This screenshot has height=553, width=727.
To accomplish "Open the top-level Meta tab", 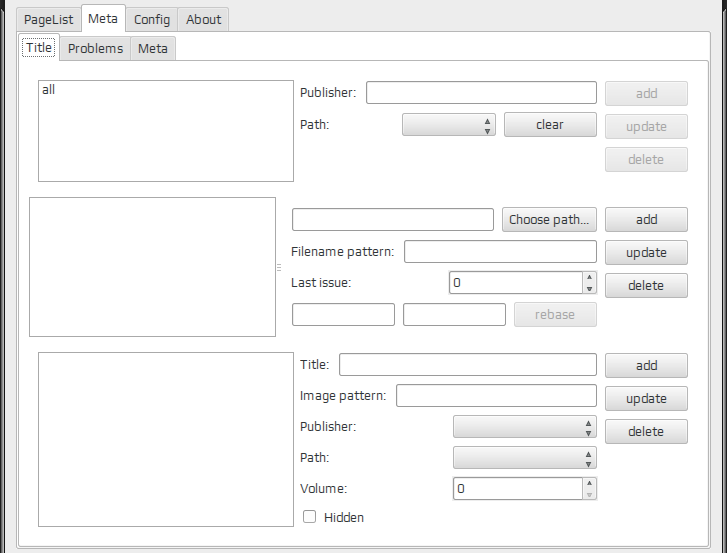I will tap(103, 19).
